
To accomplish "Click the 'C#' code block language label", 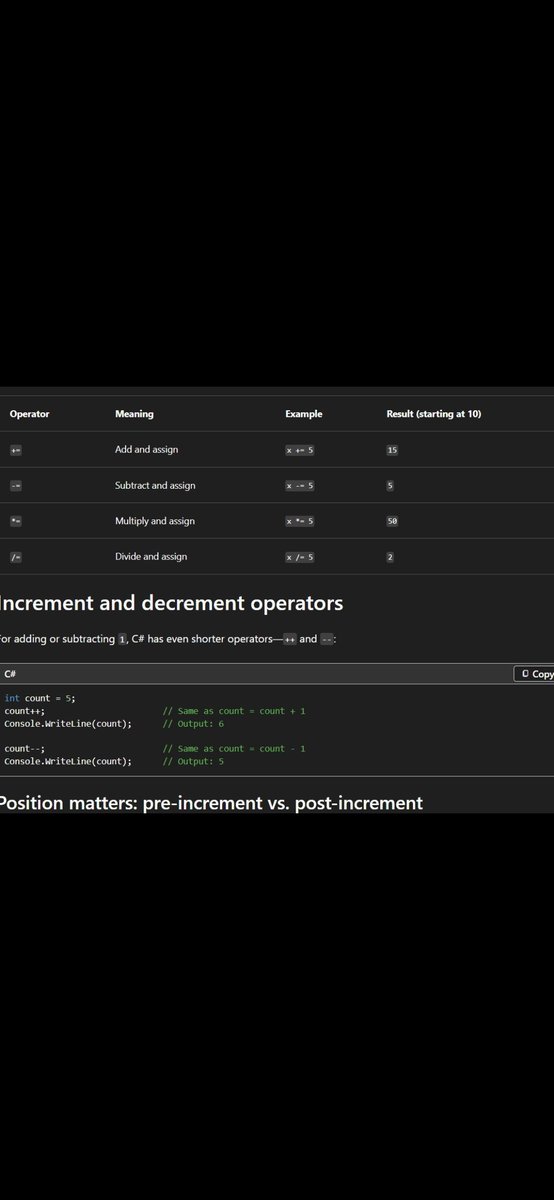I will (x=10, y=674).
